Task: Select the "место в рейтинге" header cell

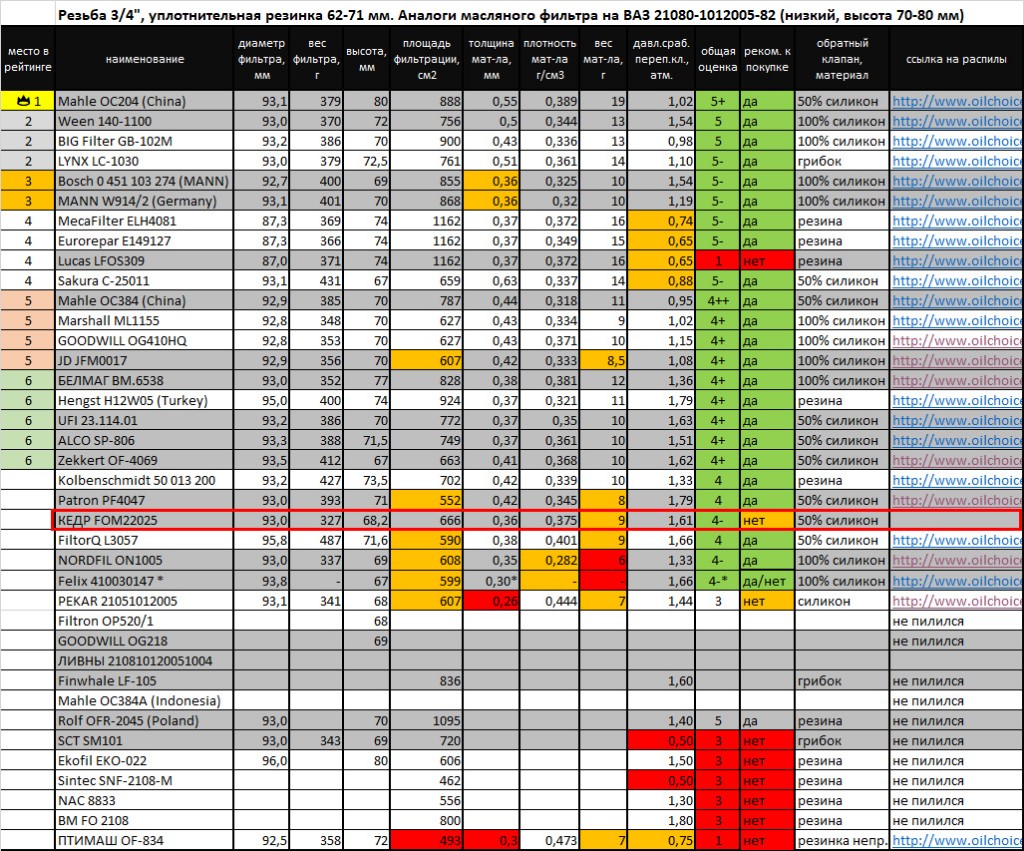Action: (x=27, y=60)
